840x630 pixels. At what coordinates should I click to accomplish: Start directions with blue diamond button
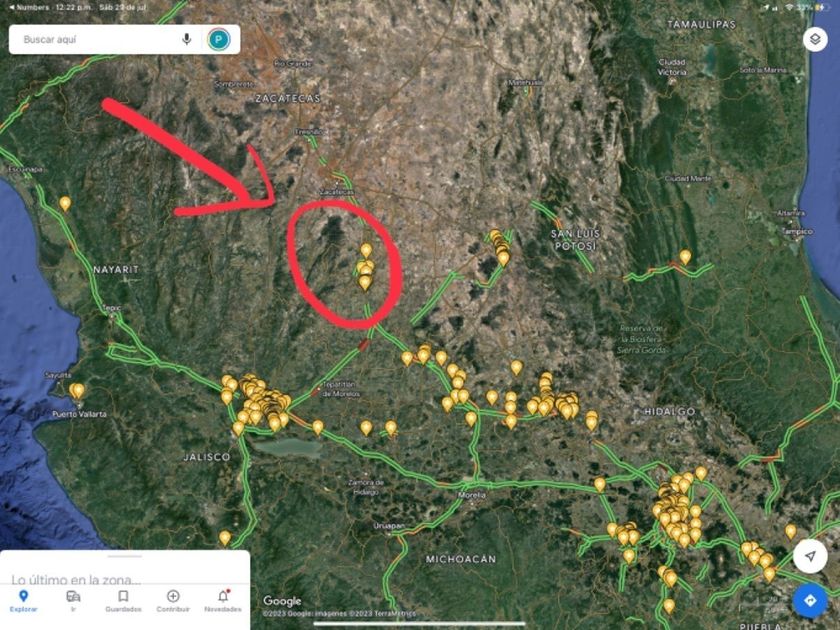(810, 601)
